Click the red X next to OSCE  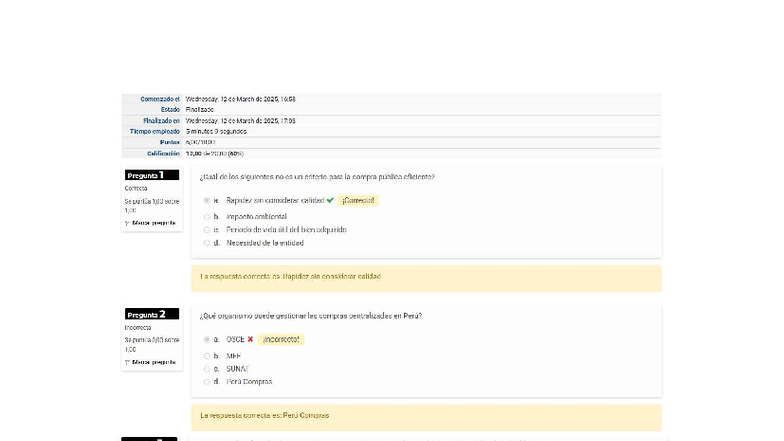coord(250,340)
